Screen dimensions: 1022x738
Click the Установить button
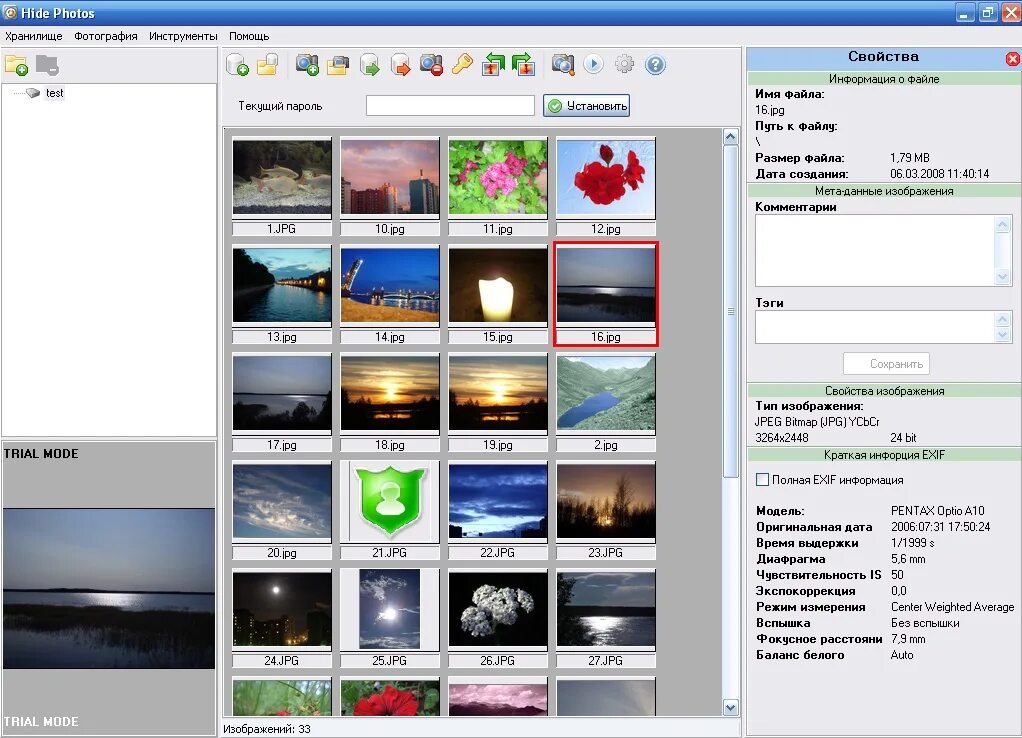coord(587,106)
